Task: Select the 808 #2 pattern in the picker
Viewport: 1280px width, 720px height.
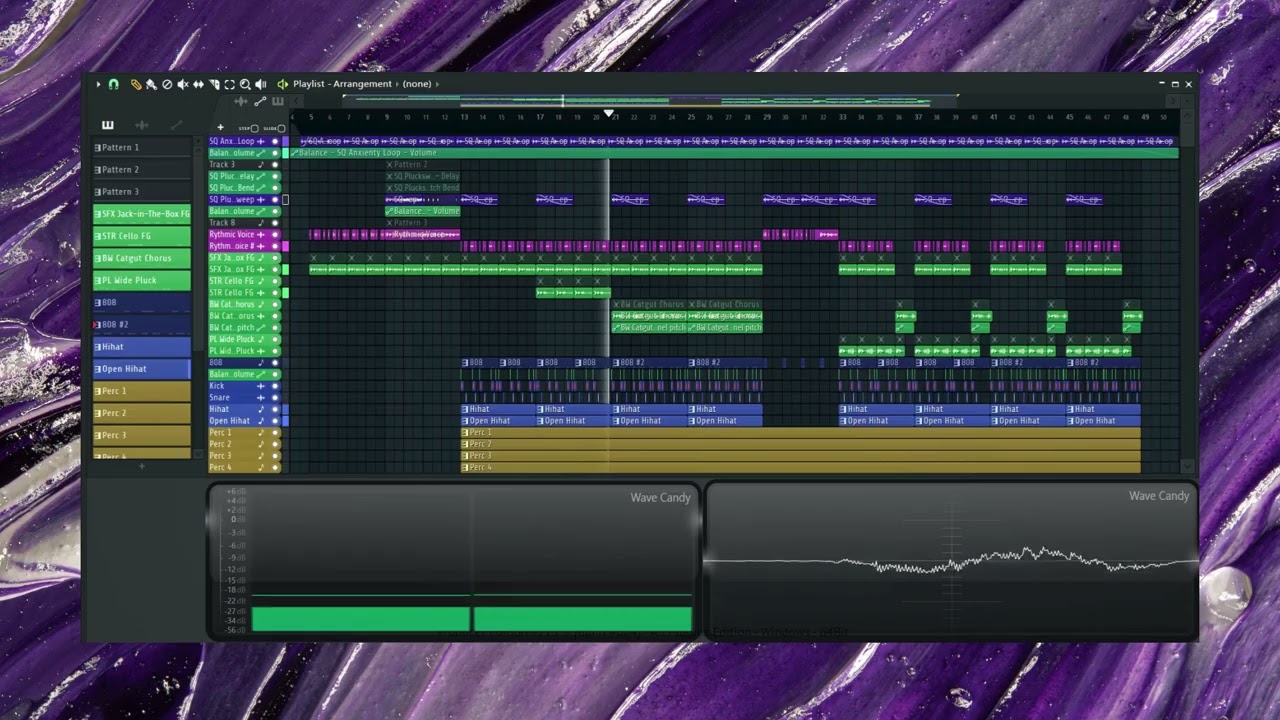Action: (x=142, y=324)
